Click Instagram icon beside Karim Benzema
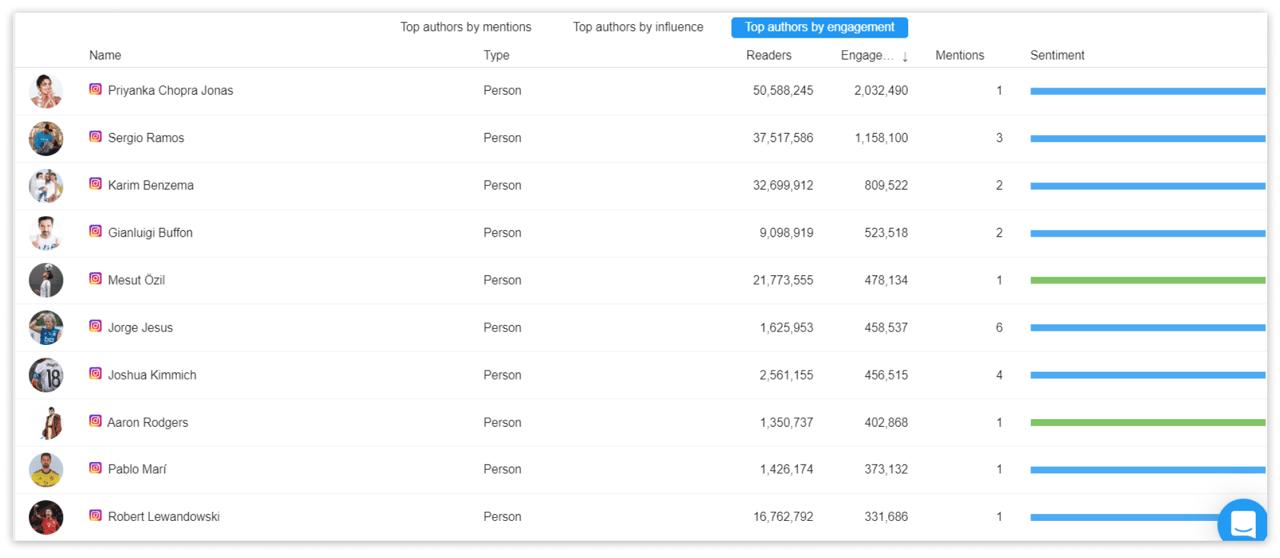The image size is (1280, 558). point(95,184)
